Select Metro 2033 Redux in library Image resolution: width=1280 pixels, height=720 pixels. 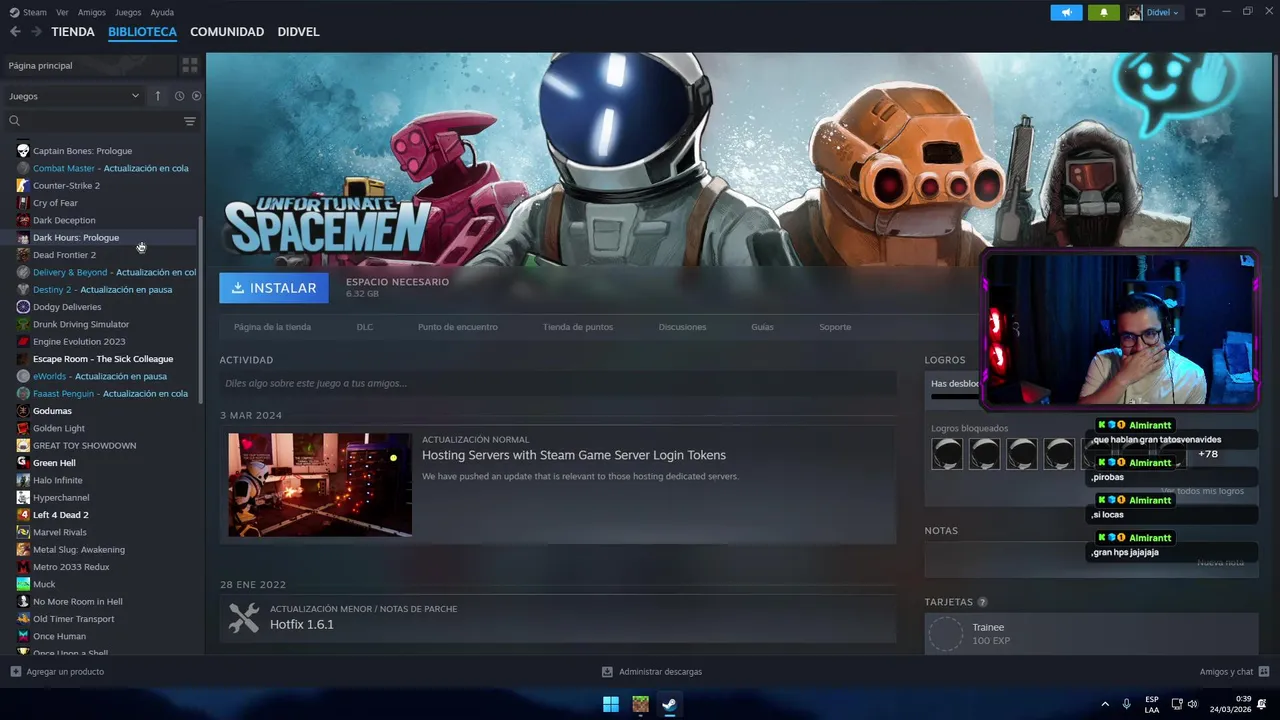pyautogui.click(x=71, y=567)
